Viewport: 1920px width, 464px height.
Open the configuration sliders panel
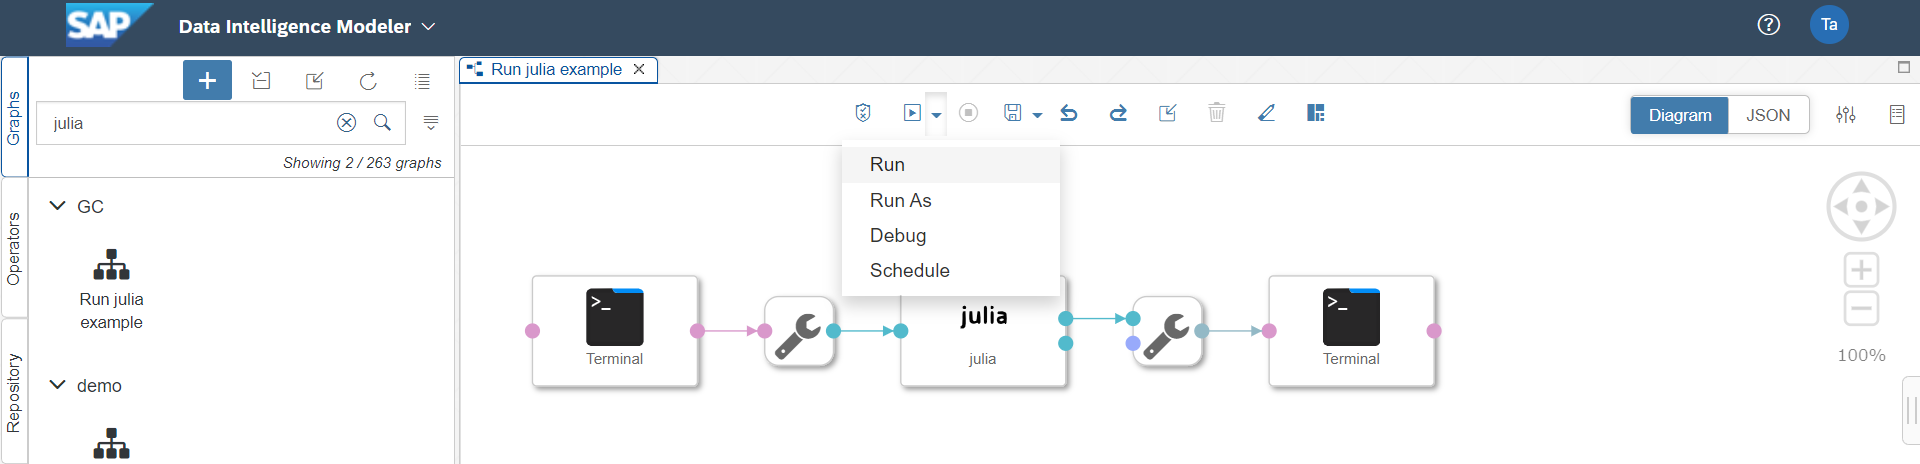coord(1846,115)
